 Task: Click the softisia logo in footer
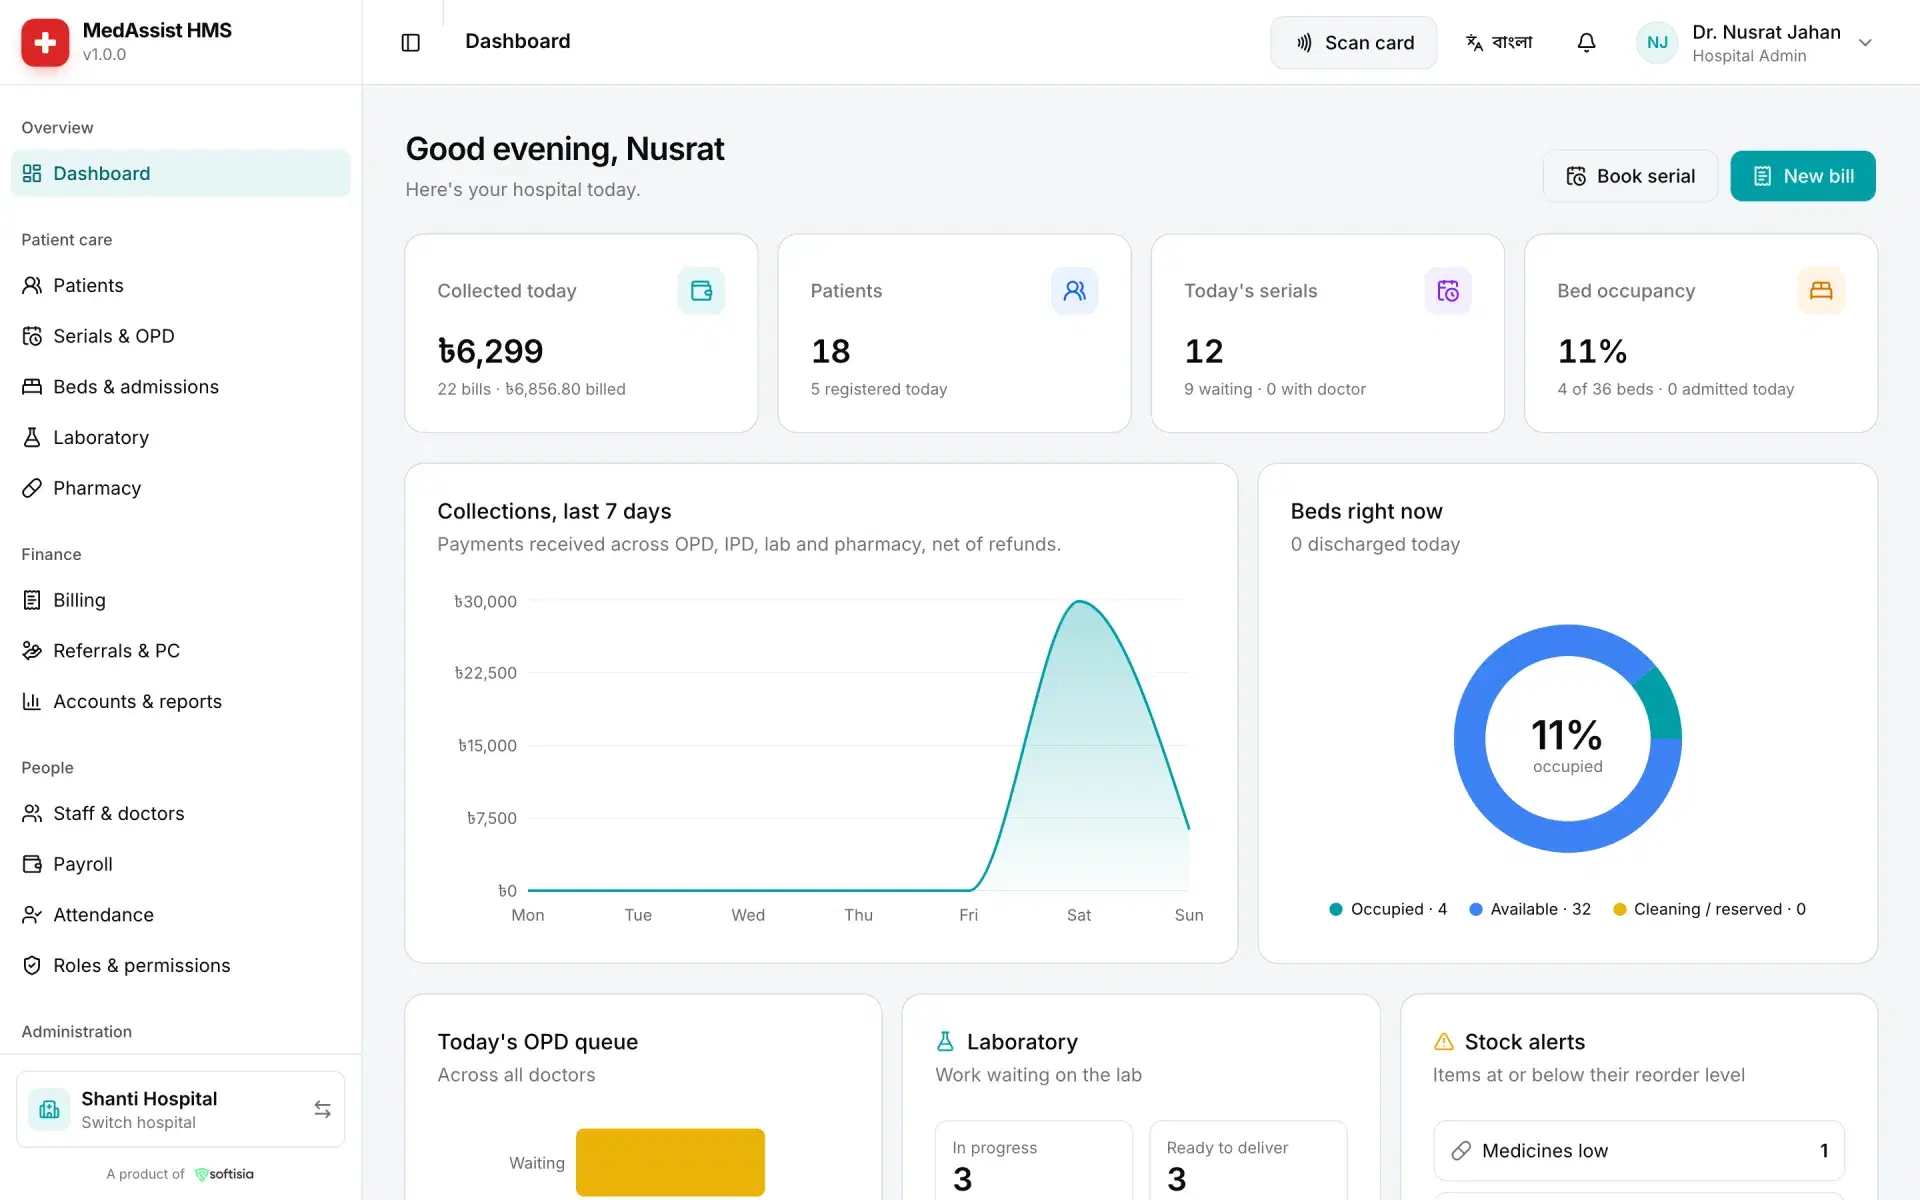click(x=224, y=1174)
